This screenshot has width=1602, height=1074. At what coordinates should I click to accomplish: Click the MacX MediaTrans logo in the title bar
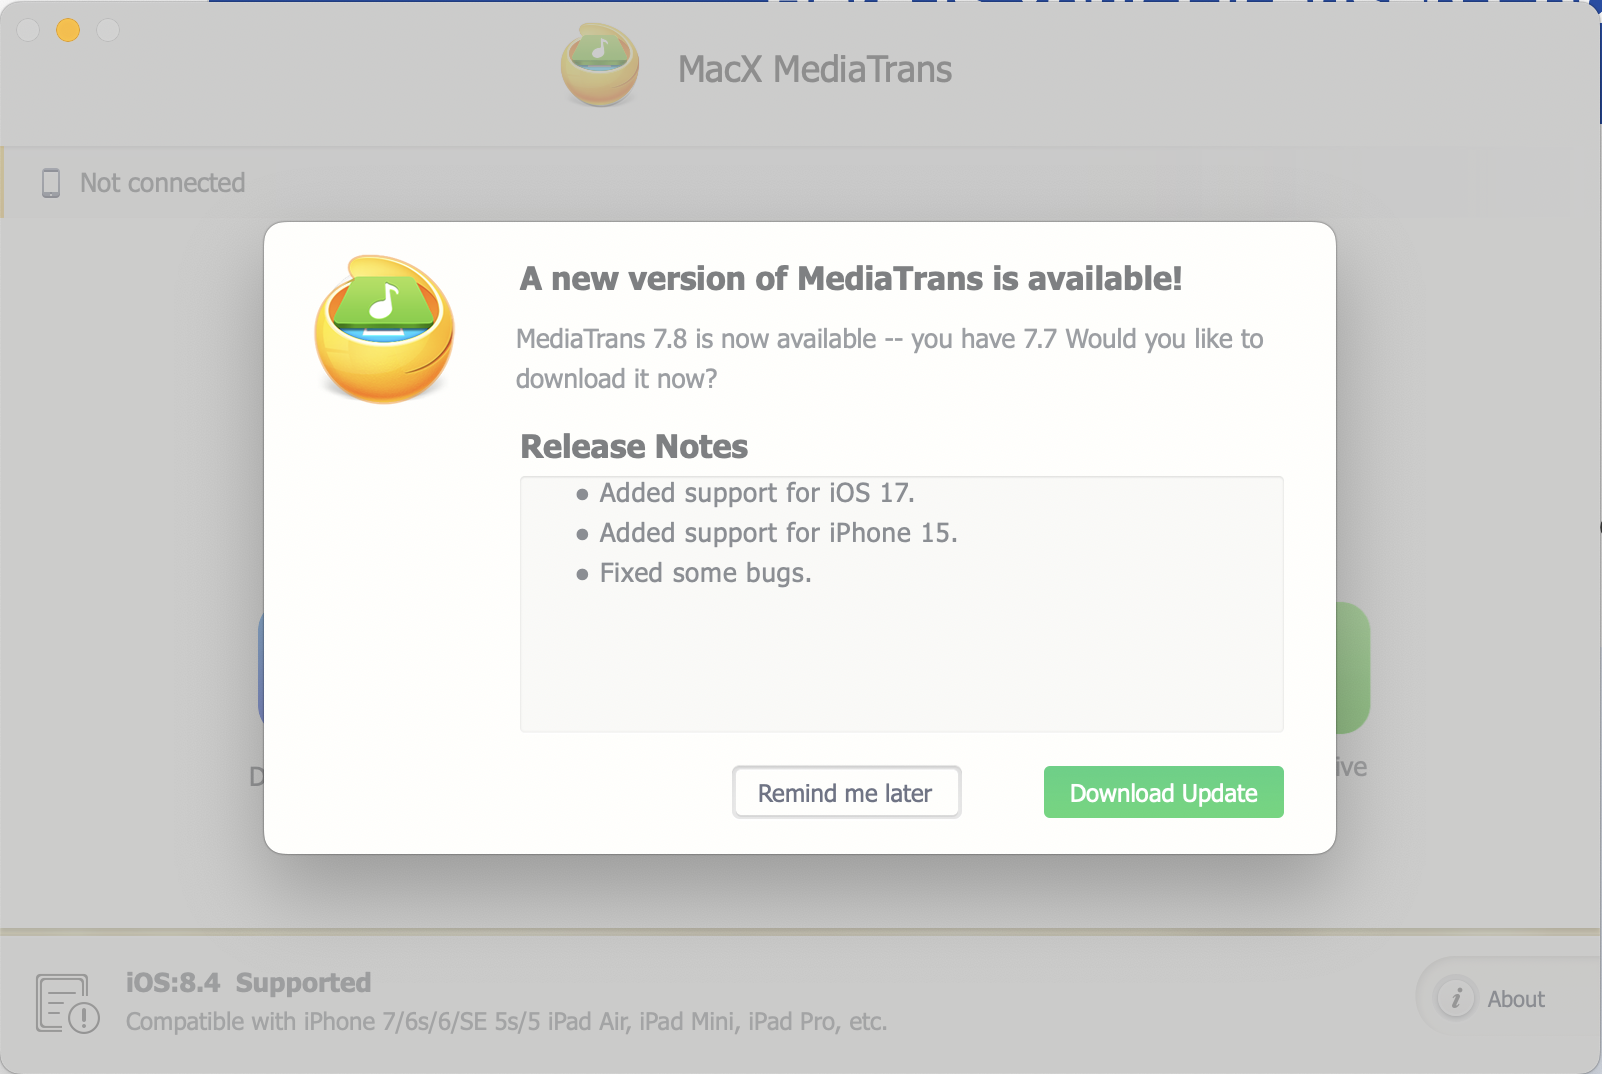point(599,66)
